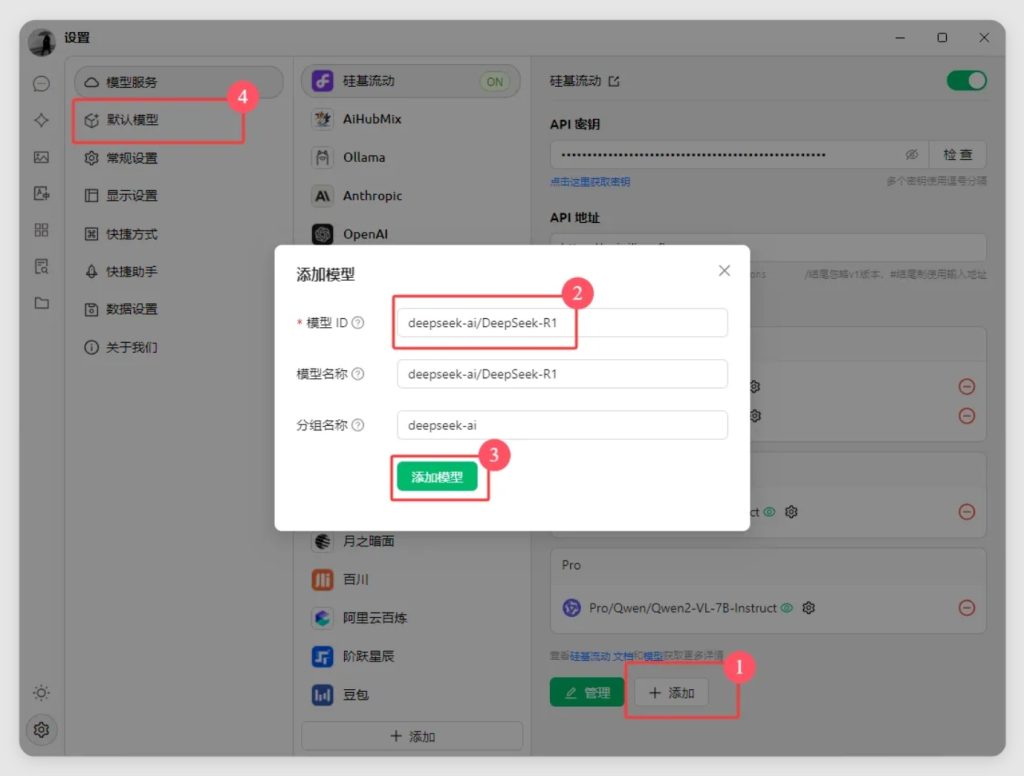Image resolution: width=1024 pixels, height=776 pixels.
Task: Select the 阶跃星辰 provider
Action: tap(410, 656)
